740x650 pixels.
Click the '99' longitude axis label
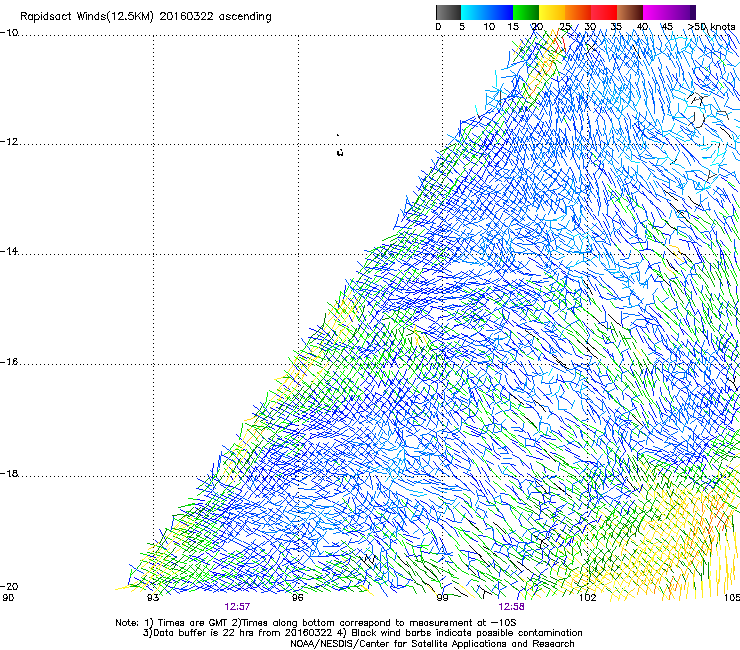tap(442, 598)
